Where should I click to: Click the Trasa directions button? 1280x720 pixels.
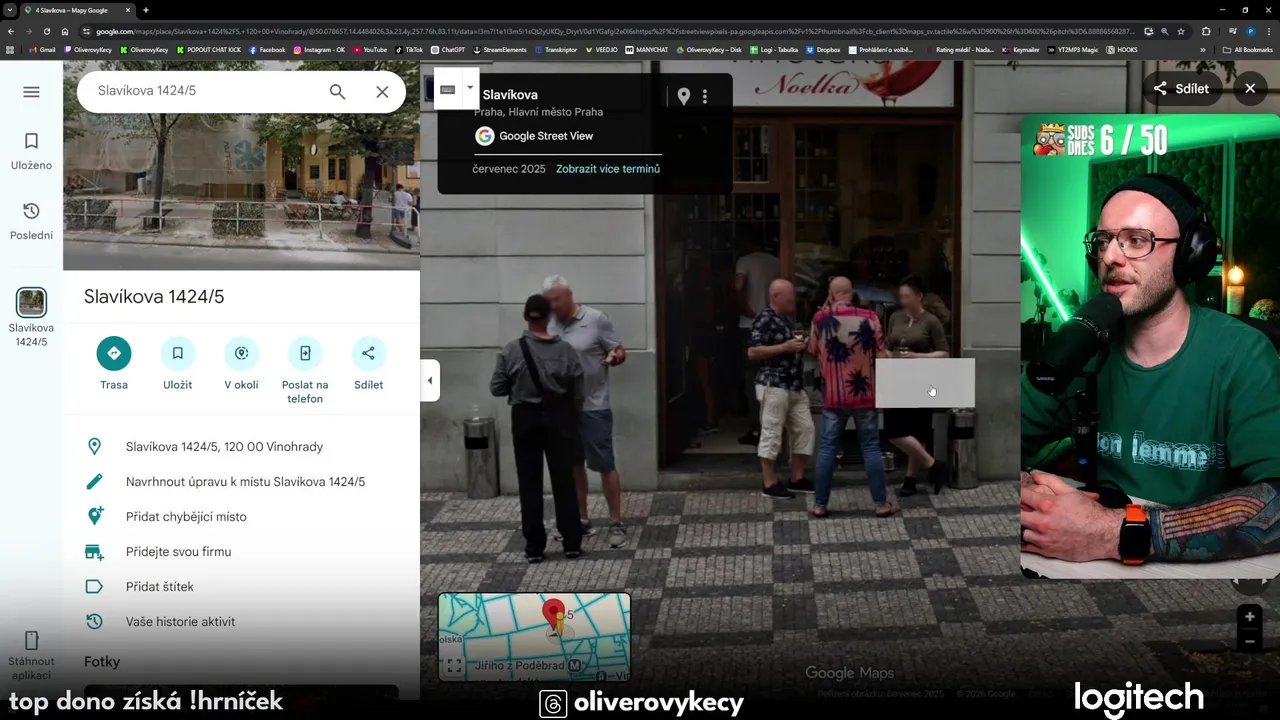(x=114, y=364)
